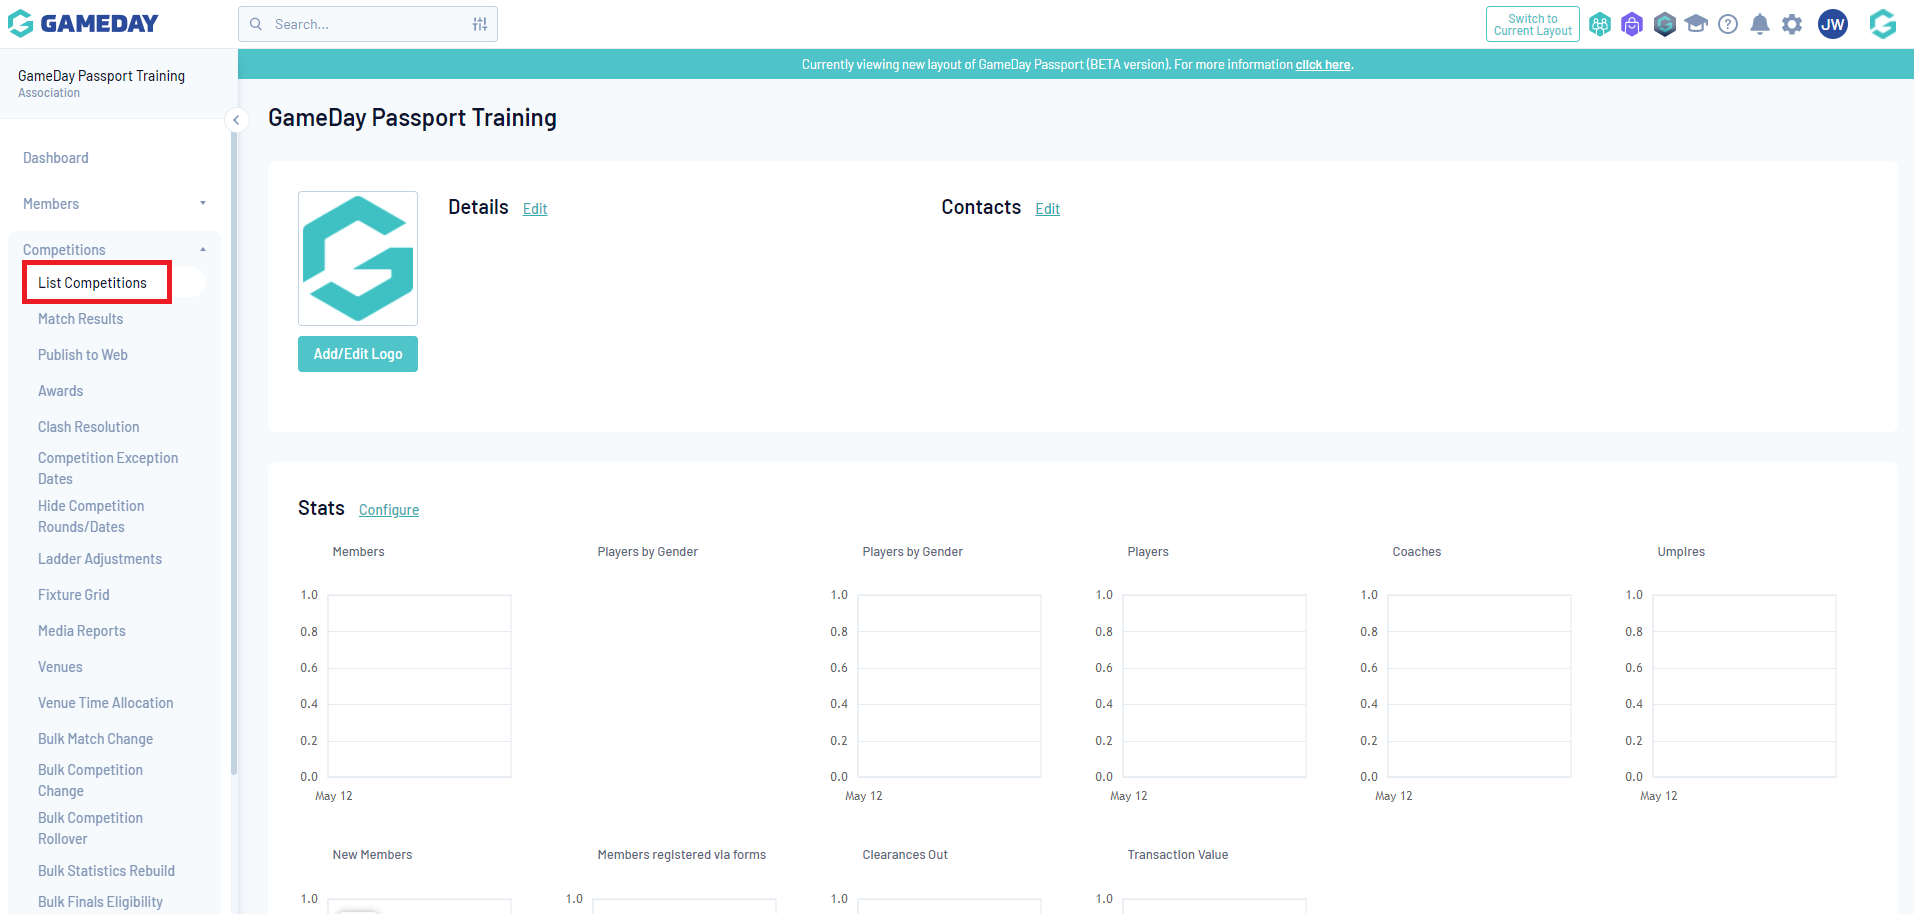Click the 'Details' heading

point(478,207)
